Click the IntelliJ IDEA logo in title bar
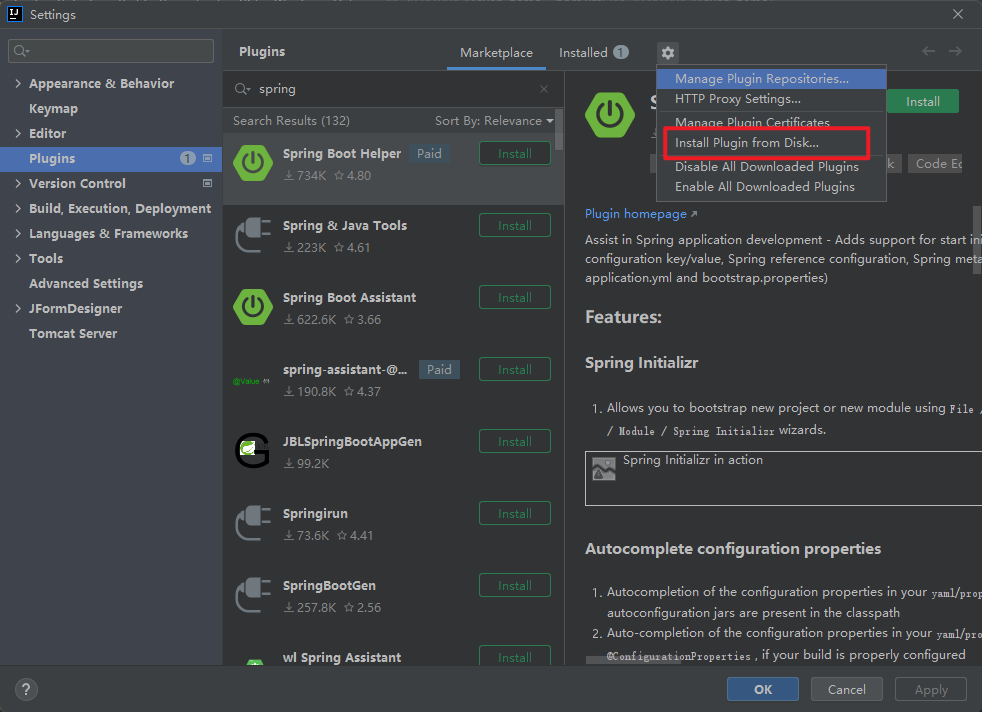The height and width of the screenshot is (712, 982). coord(14,14)
